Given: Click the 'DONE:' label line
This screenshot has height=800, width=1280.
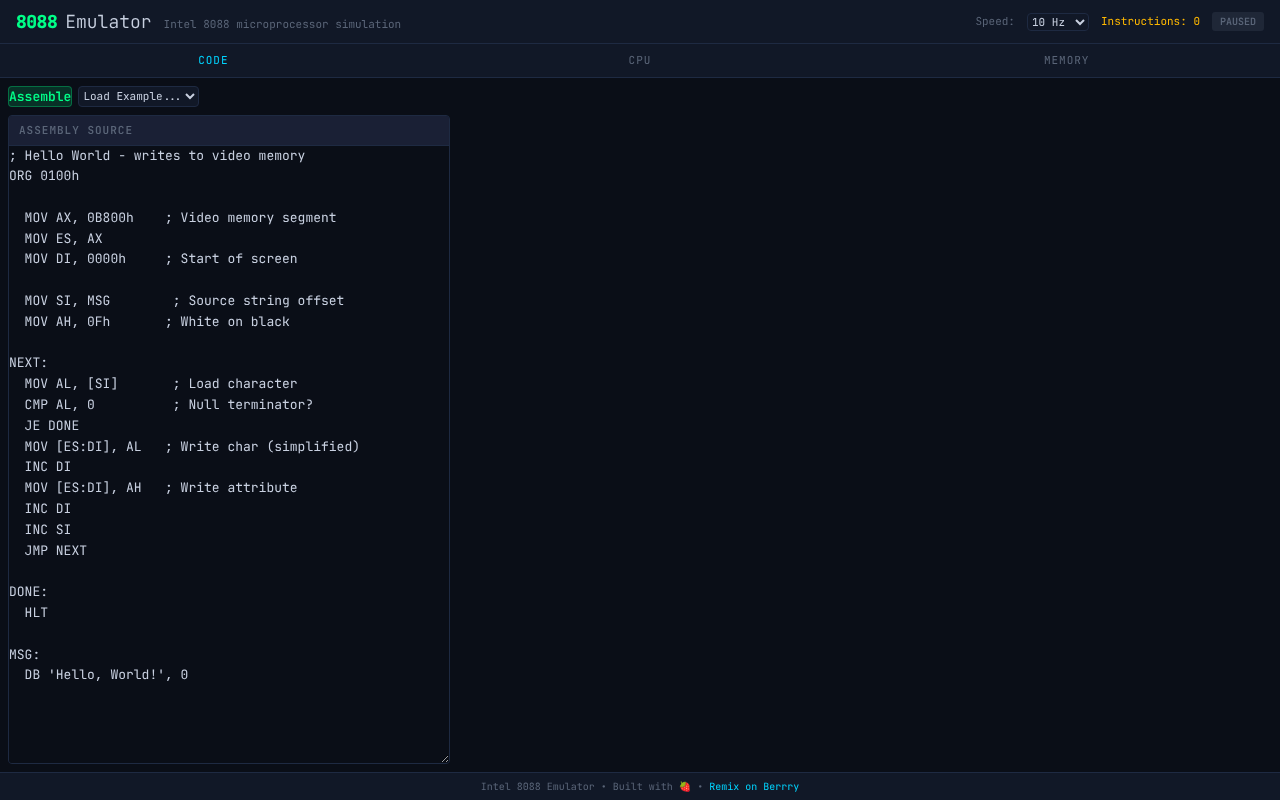Looking at the screenshot, I should click(x=28, y=592).
